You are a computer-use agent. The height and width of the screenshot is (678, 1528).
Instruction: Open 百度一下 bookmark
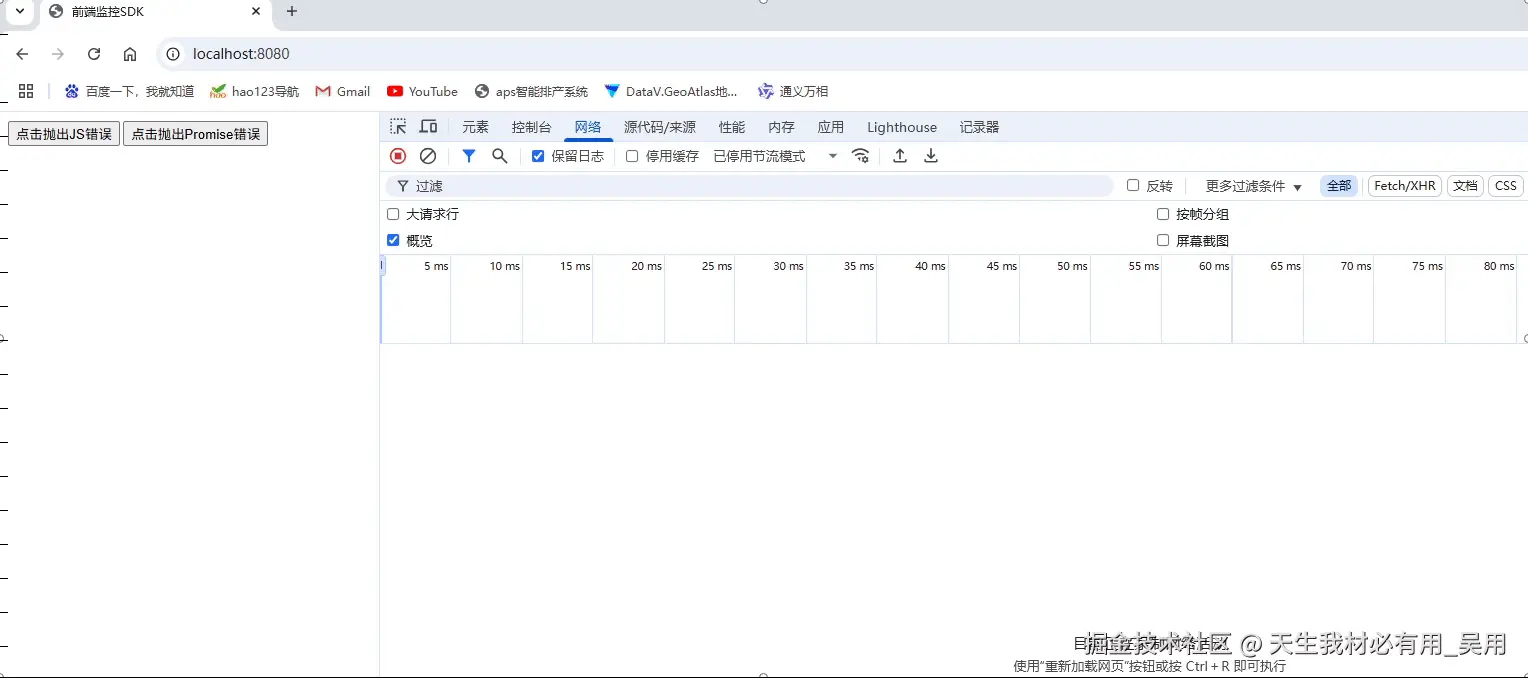(129, 91)
